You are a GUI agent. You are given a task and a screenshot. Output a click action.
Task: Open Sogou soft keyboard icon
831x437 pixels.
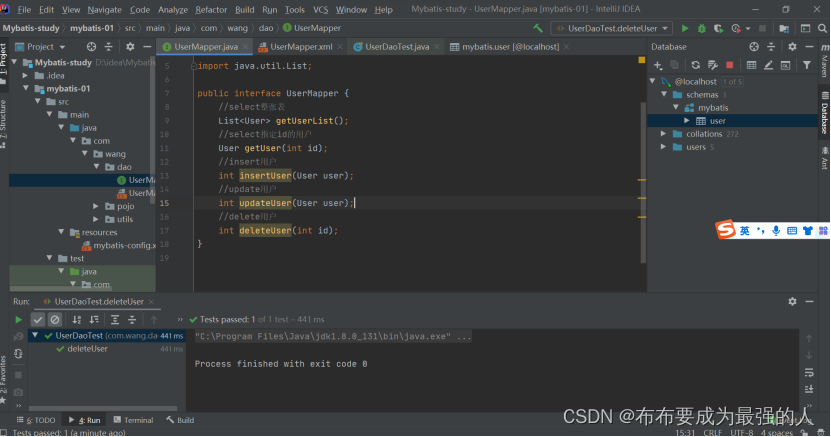click(x=792, y=230)
